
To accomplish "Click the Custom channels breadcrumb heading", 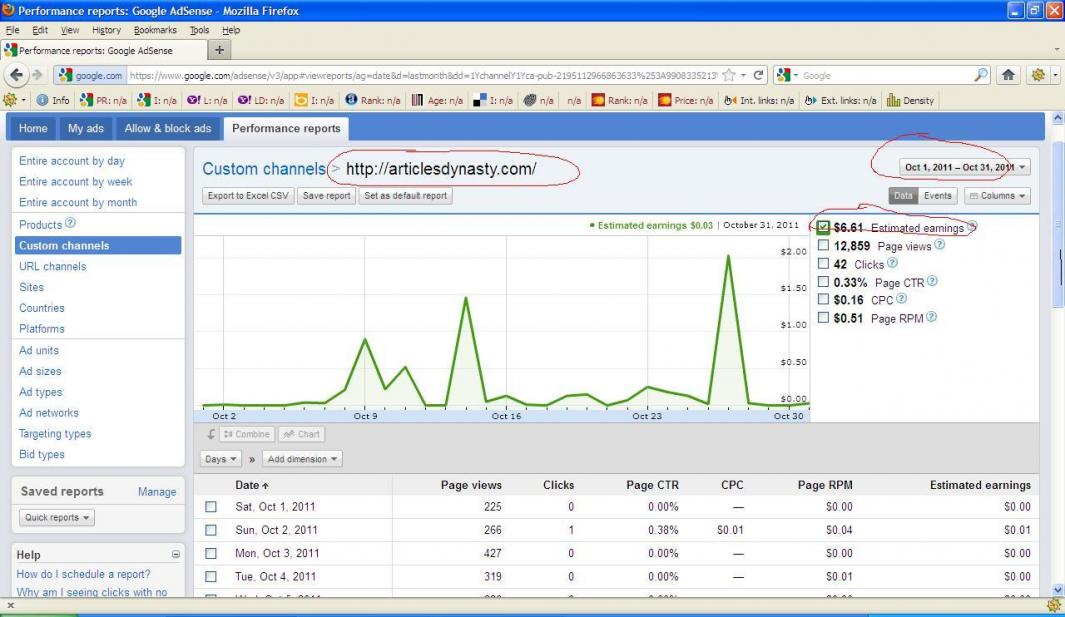I will coord(264,169).
